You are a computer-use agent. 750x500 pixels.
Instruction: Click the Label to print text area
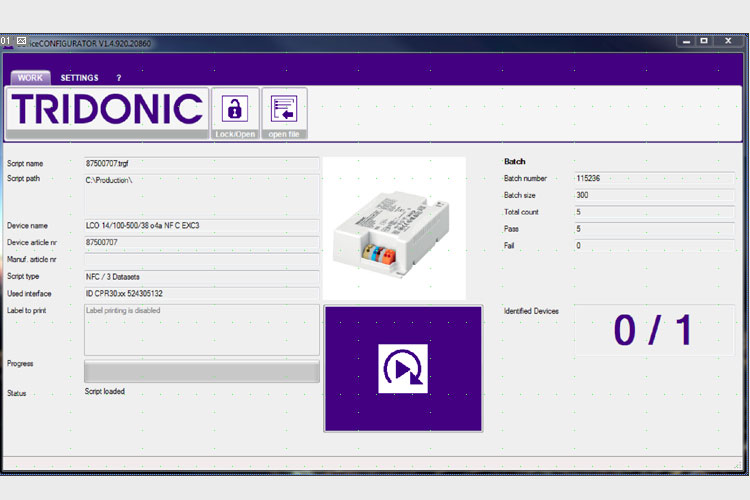201,330
